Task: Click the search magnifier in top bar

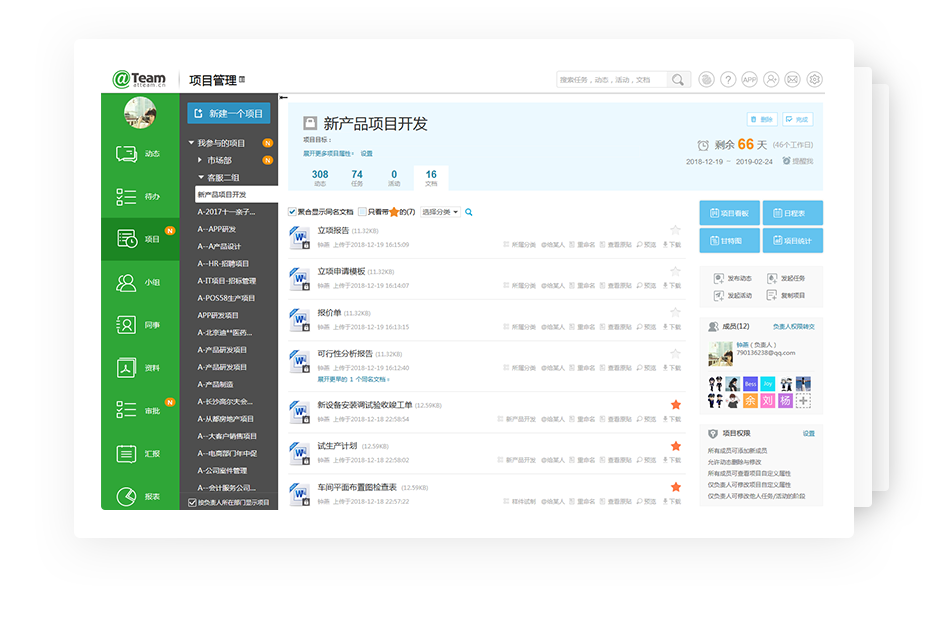Action: tap(679, 80)
